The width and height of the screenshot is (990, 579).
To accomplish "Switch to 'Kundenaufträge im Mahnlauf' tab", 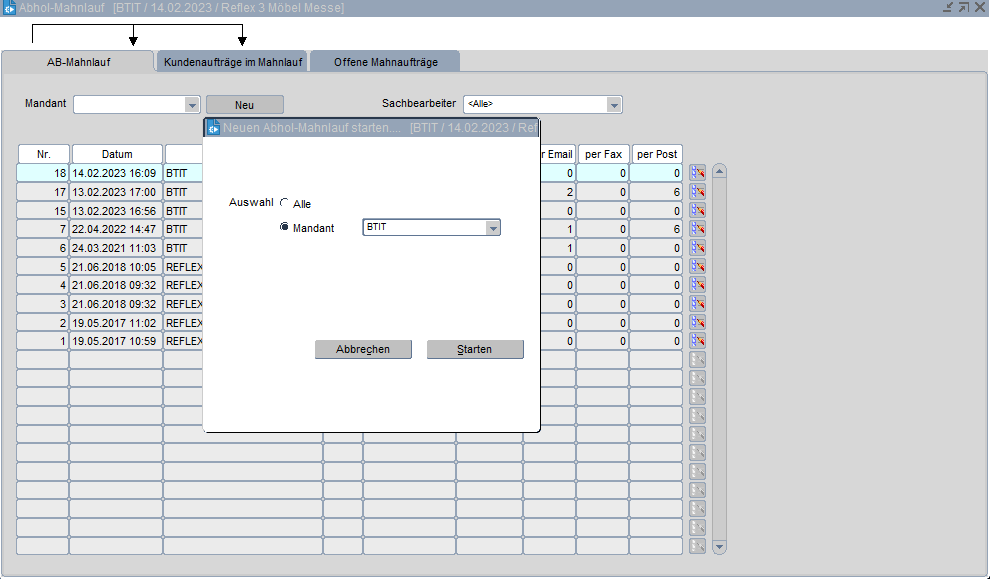I will pos(232,62).
